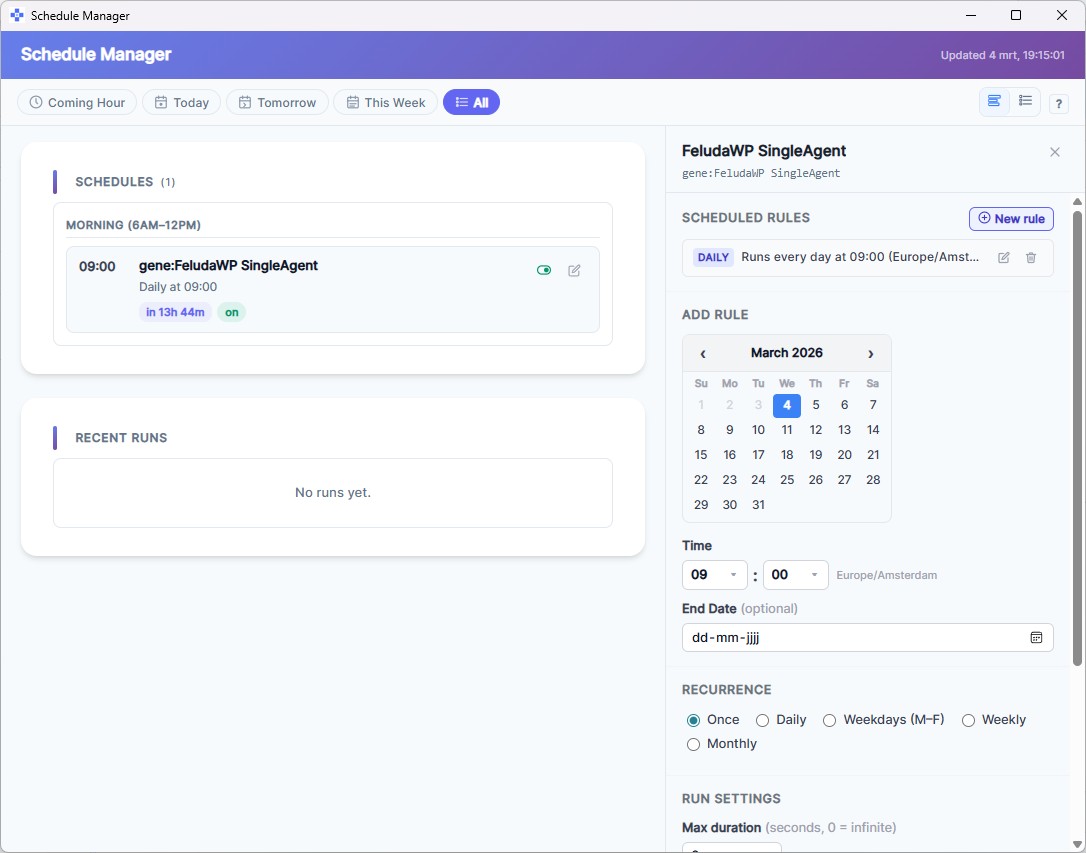
Task: Click the Today filter button
Action: click(181, 102)
